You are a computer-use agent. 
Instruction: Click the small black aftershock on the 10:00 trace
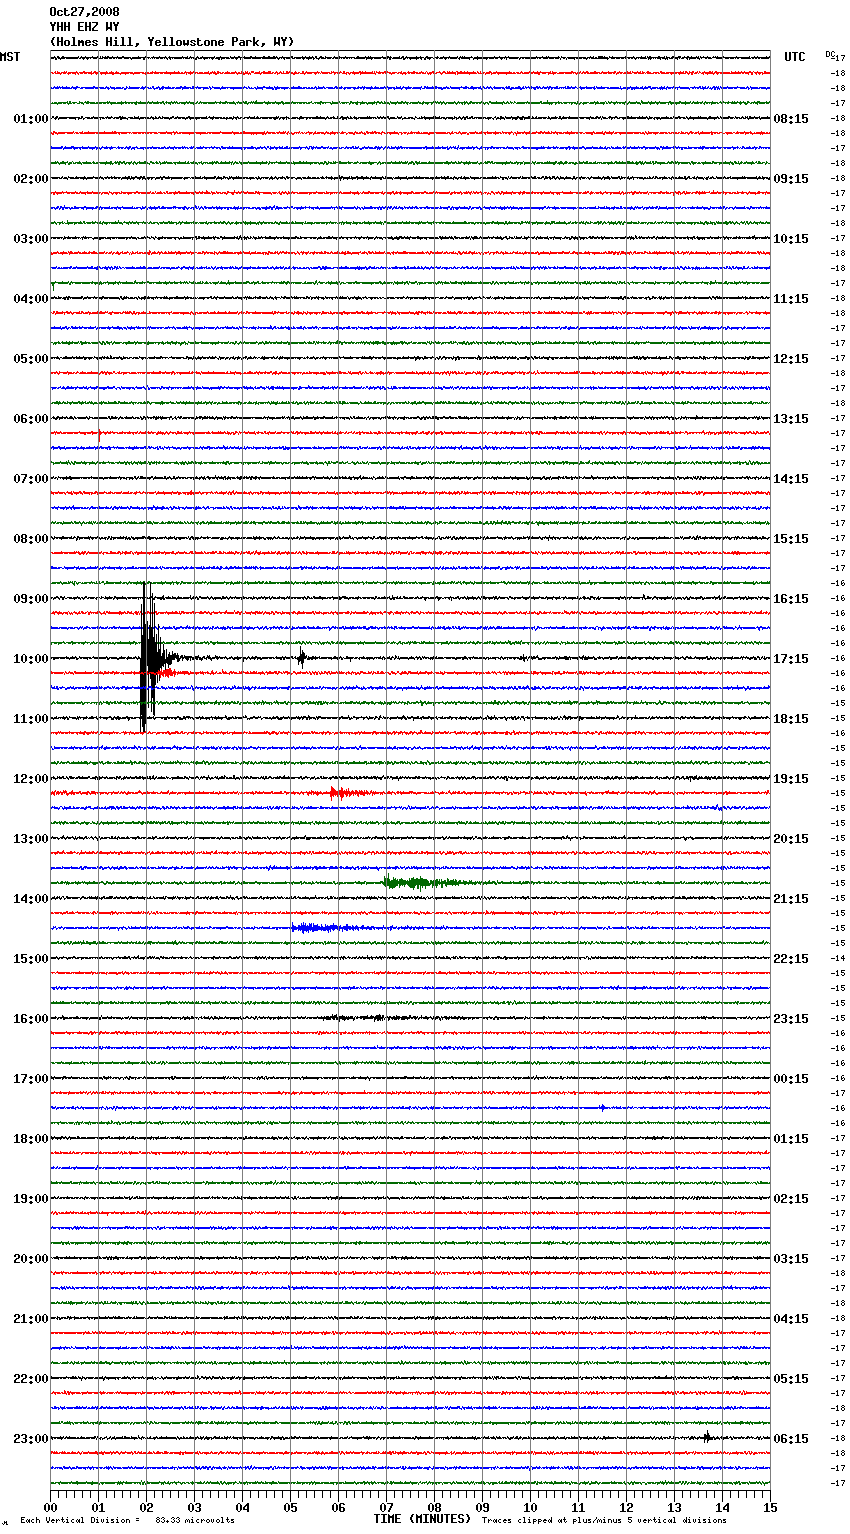[301, 657]
